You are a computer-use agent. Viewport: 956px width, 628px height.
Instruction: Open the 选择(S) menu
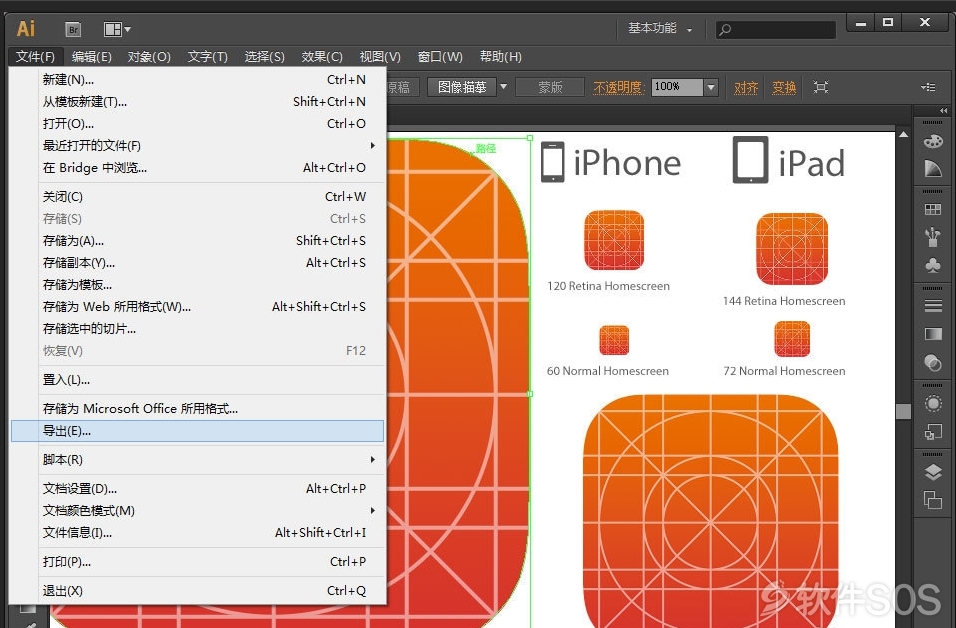[264, 57]
